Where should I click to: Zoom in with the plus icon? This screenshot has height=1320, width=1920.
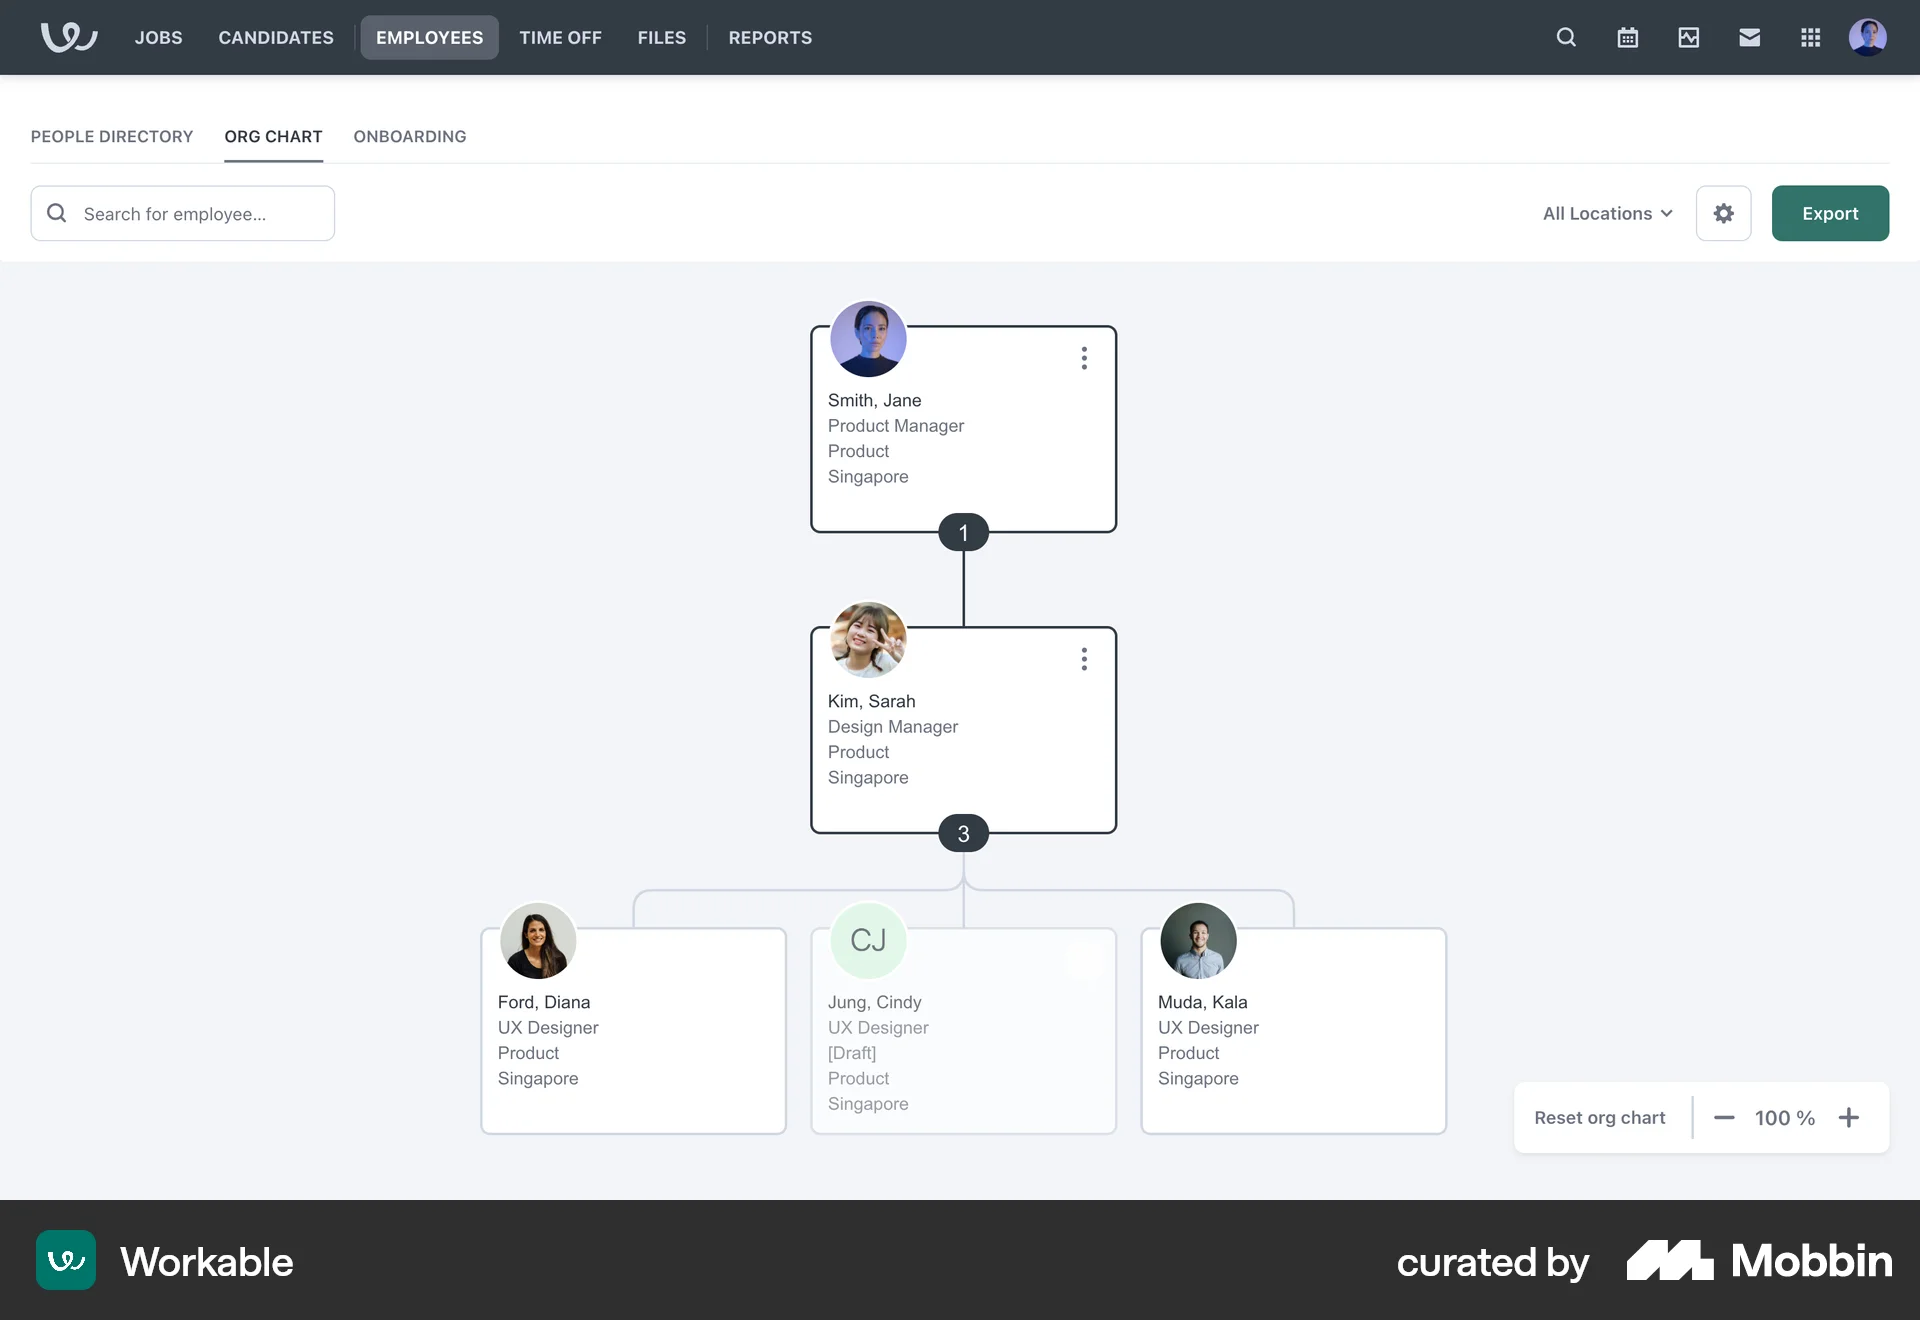point(1849,1118)
